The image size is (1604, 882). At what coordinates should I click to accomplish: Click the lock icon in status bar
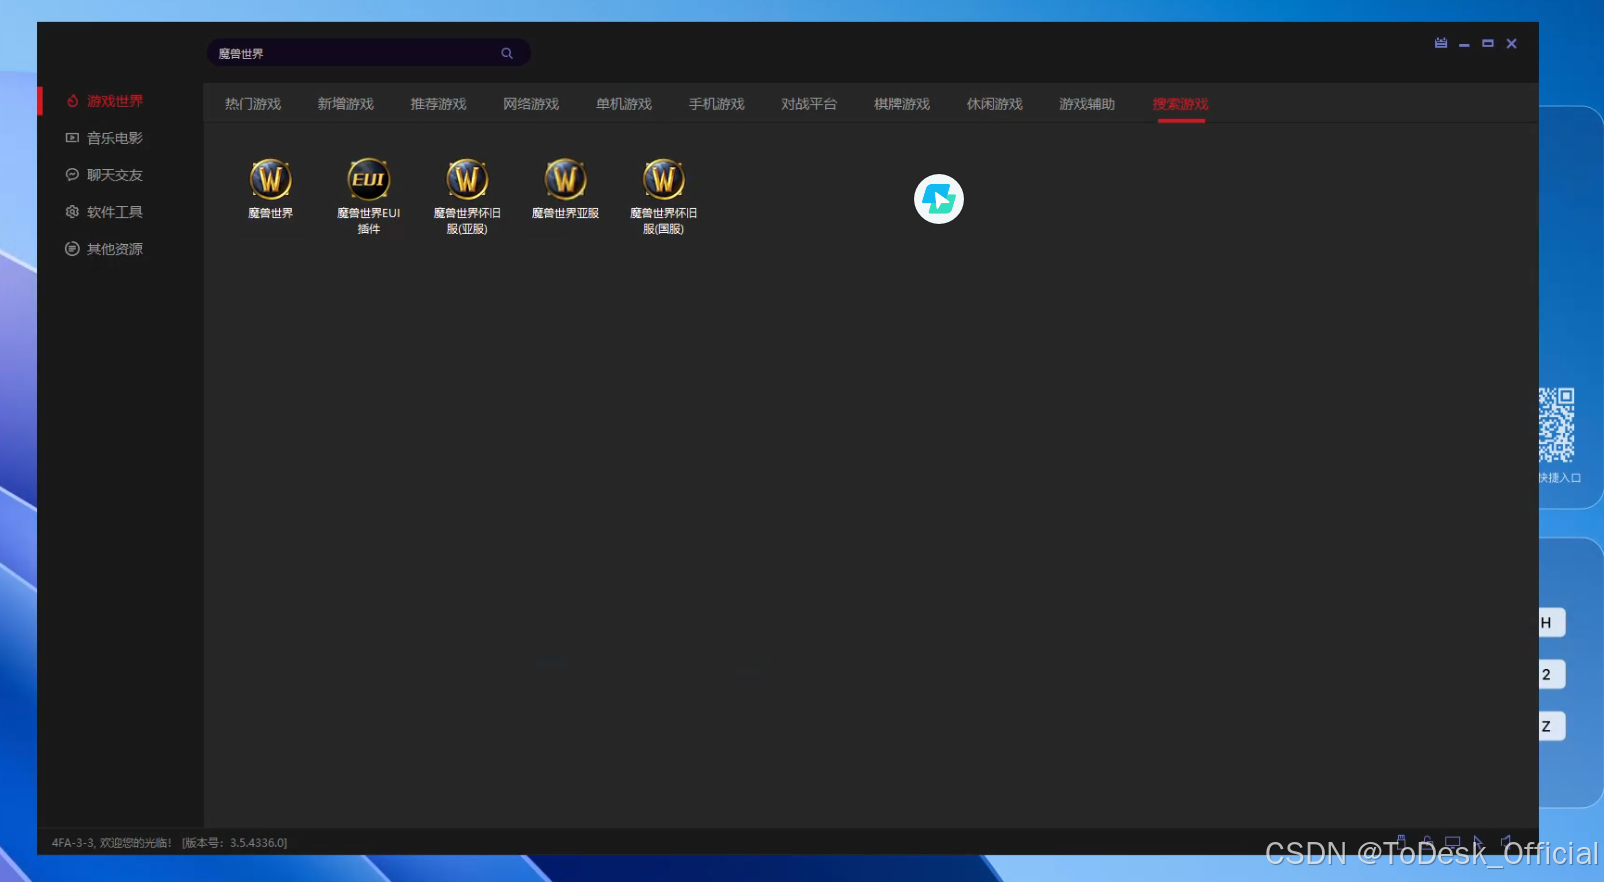click(1427, 842)
